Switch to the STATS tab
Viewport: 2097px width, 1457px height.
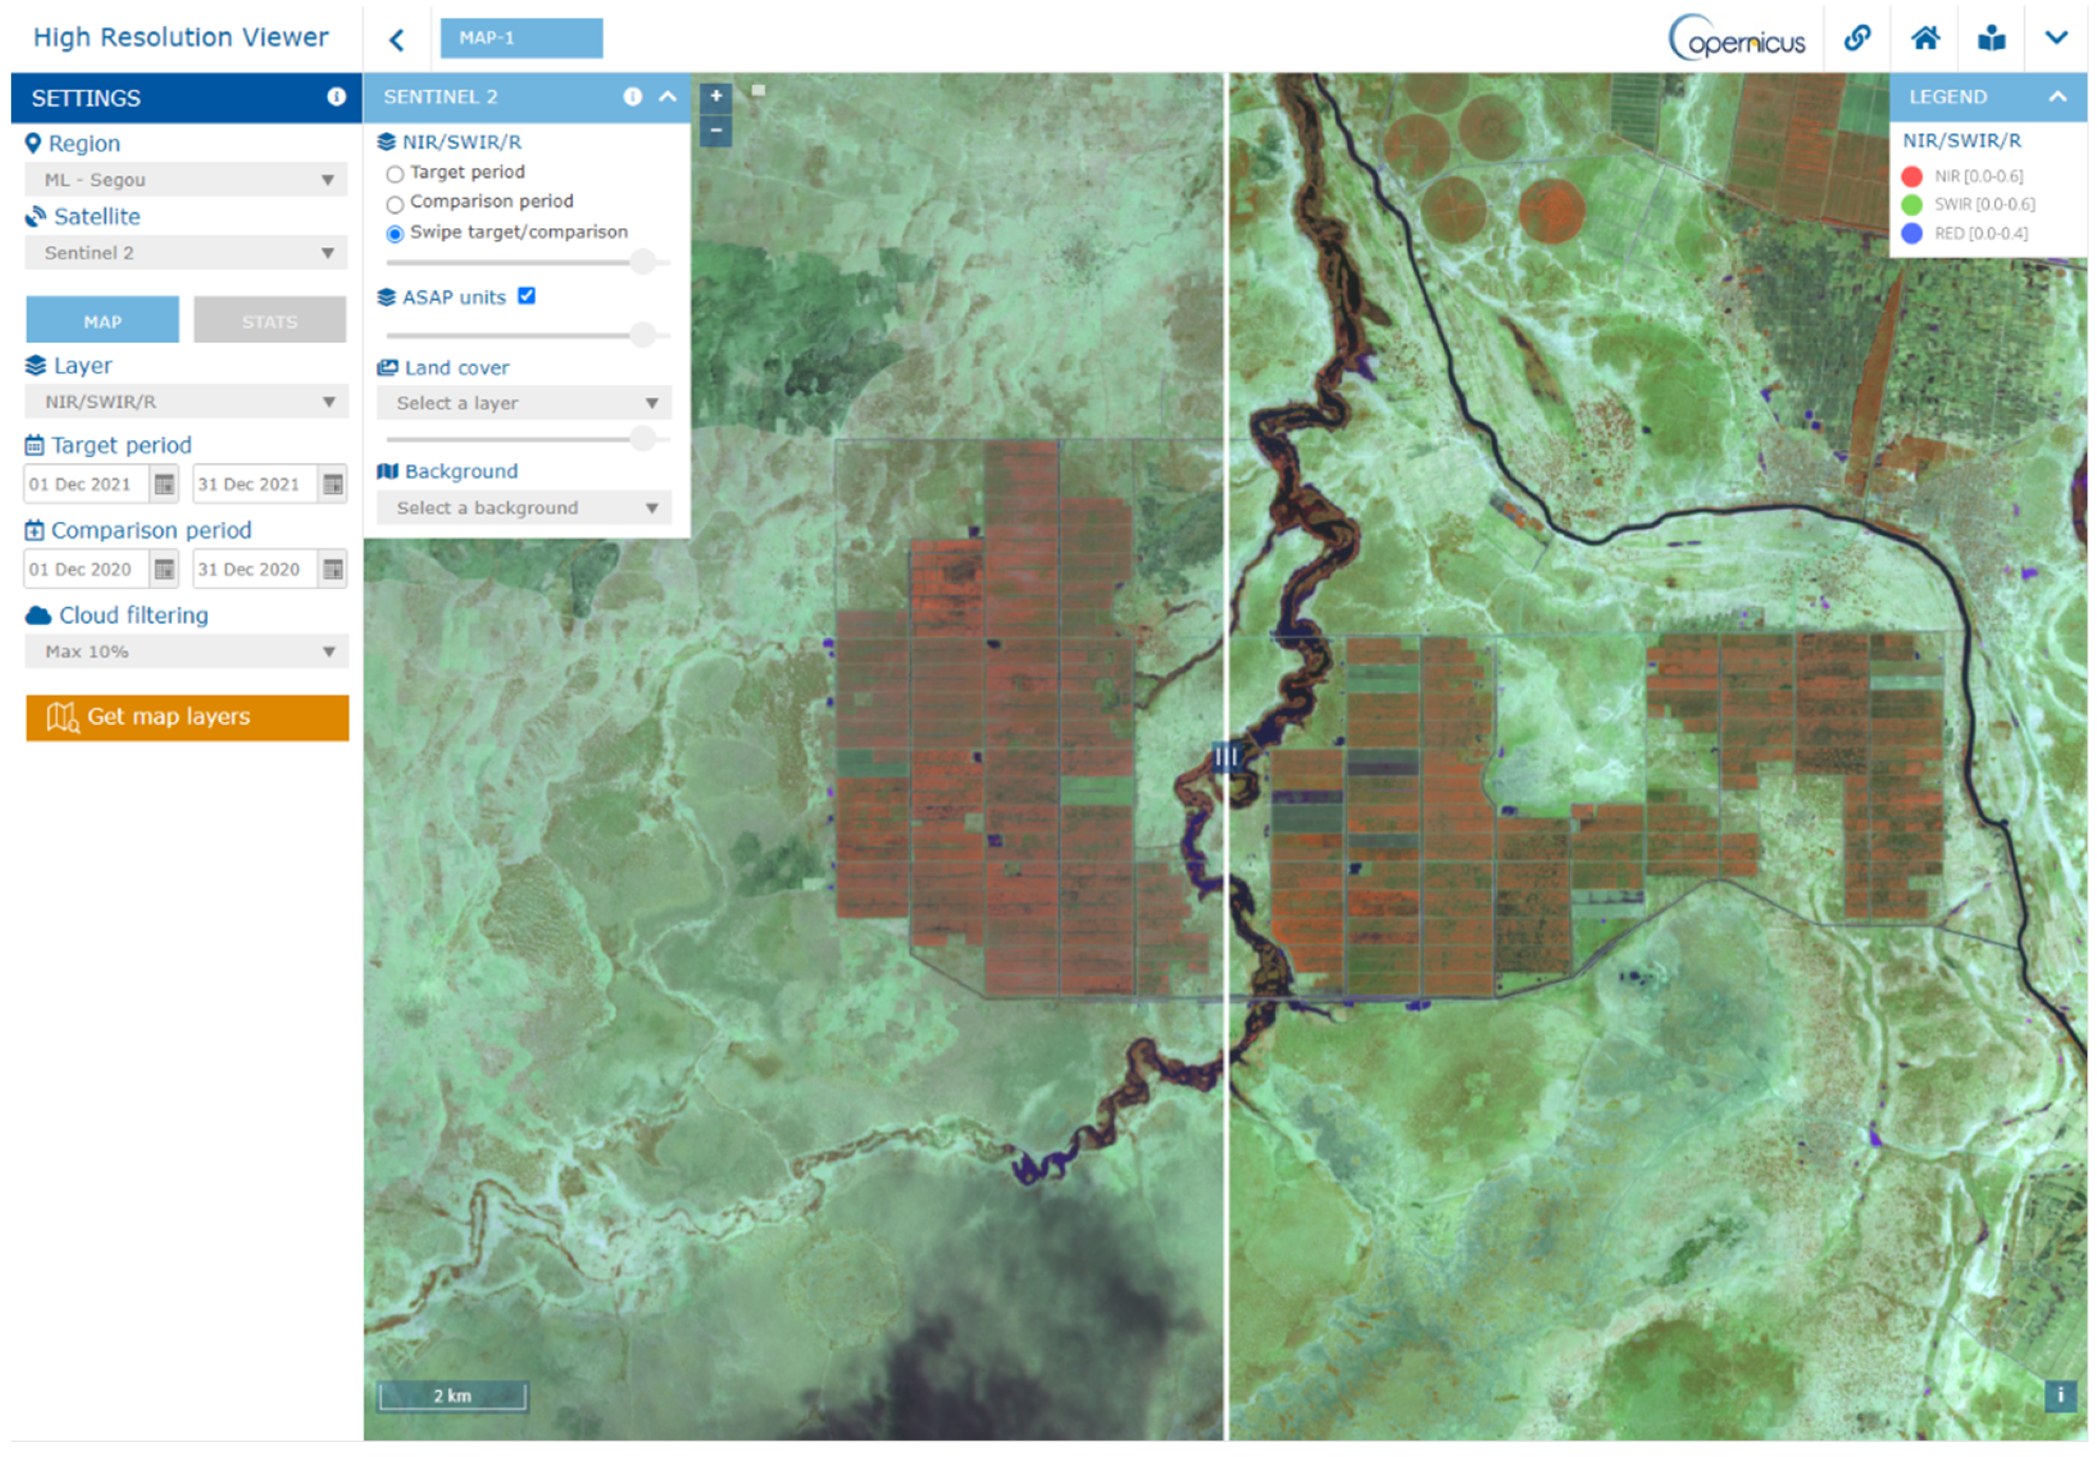tap(270, 321)
